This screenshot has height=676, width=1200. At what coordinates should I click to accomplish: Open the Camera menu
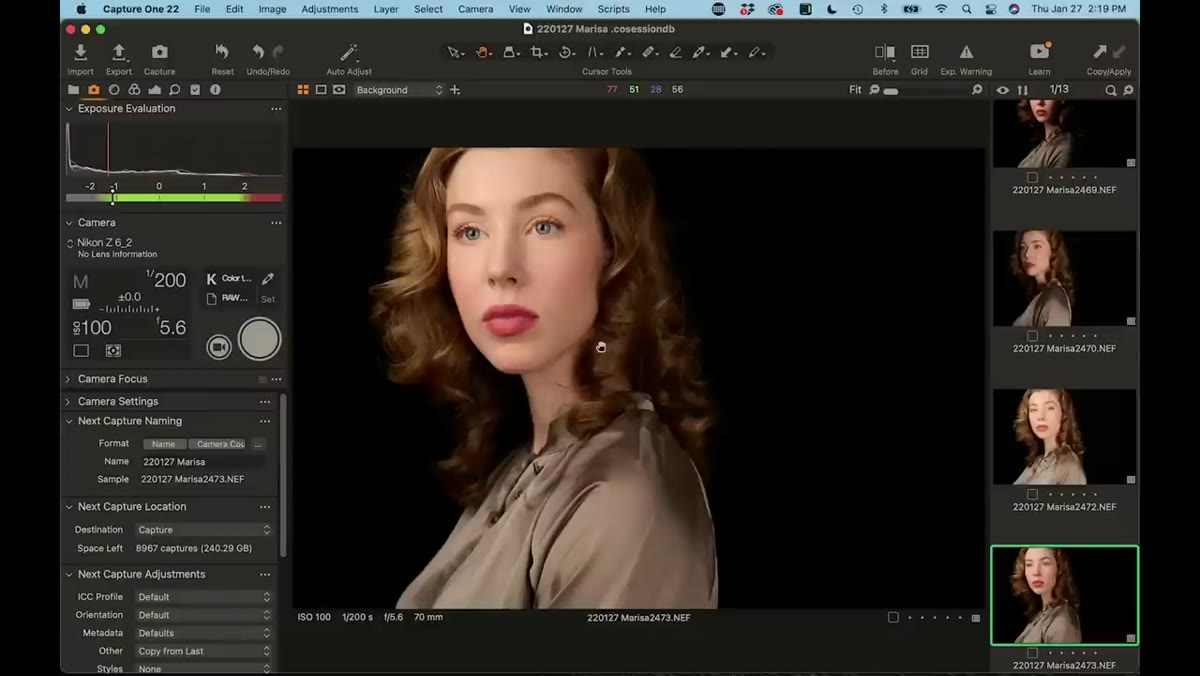pos(475,9)
